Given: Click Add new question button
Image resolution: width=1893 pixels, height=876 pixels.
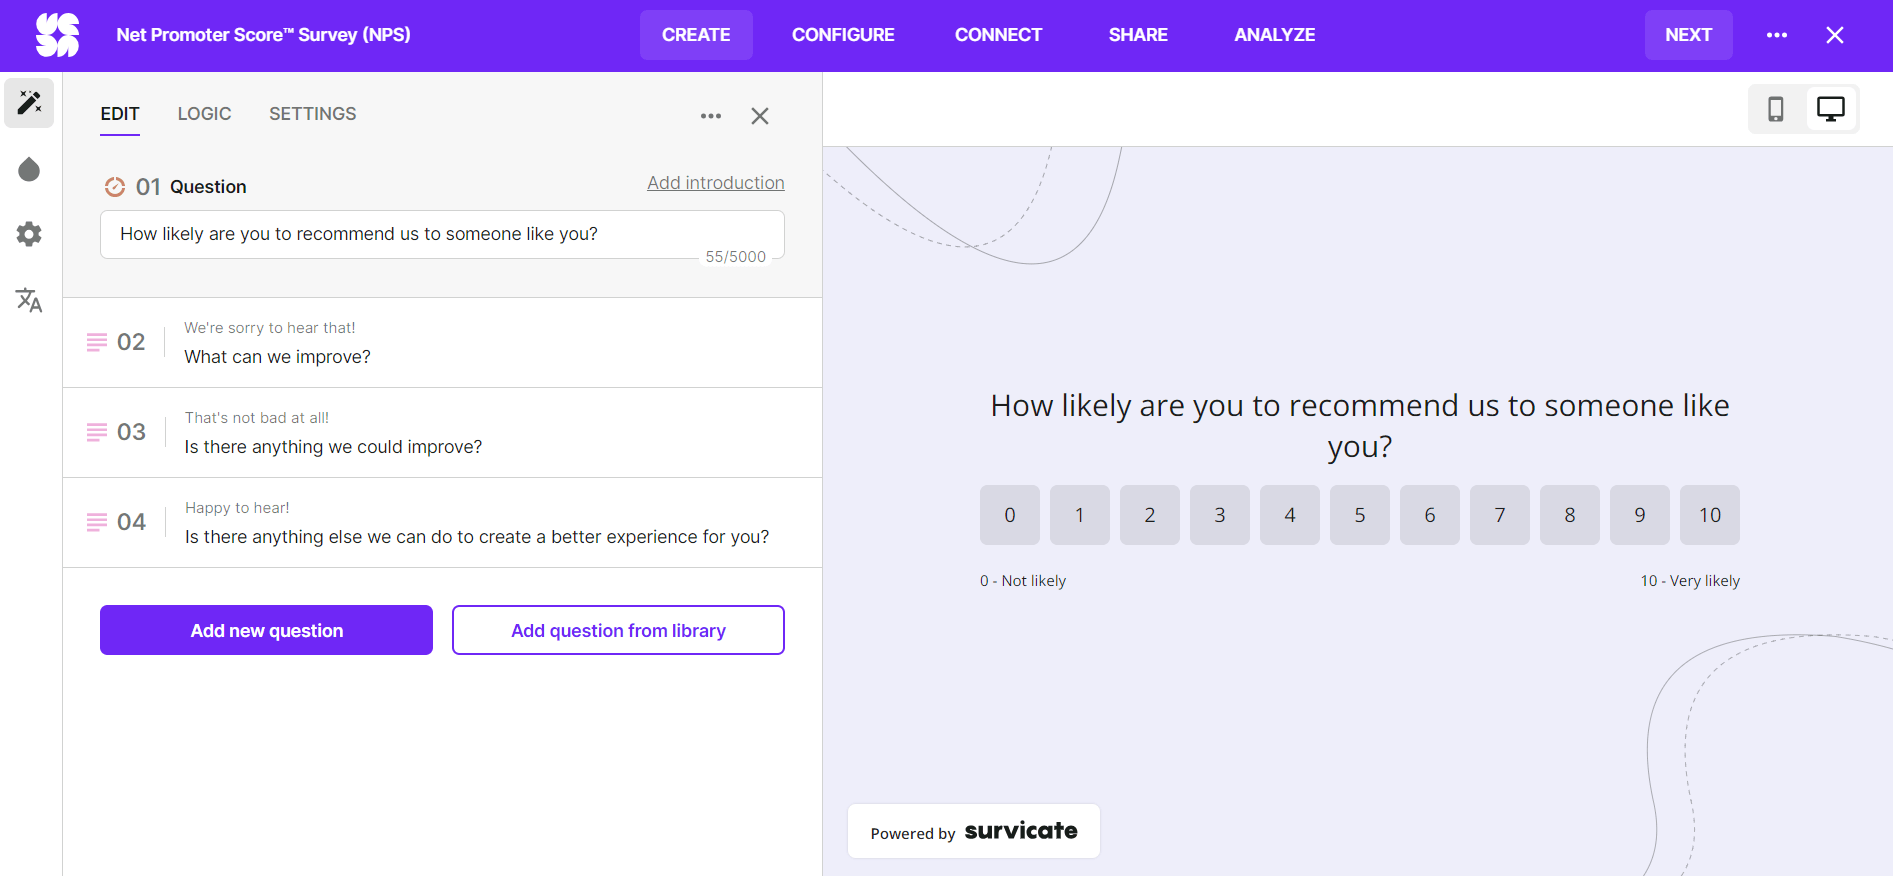Looking at the screenshot, I should pos(266,630).
